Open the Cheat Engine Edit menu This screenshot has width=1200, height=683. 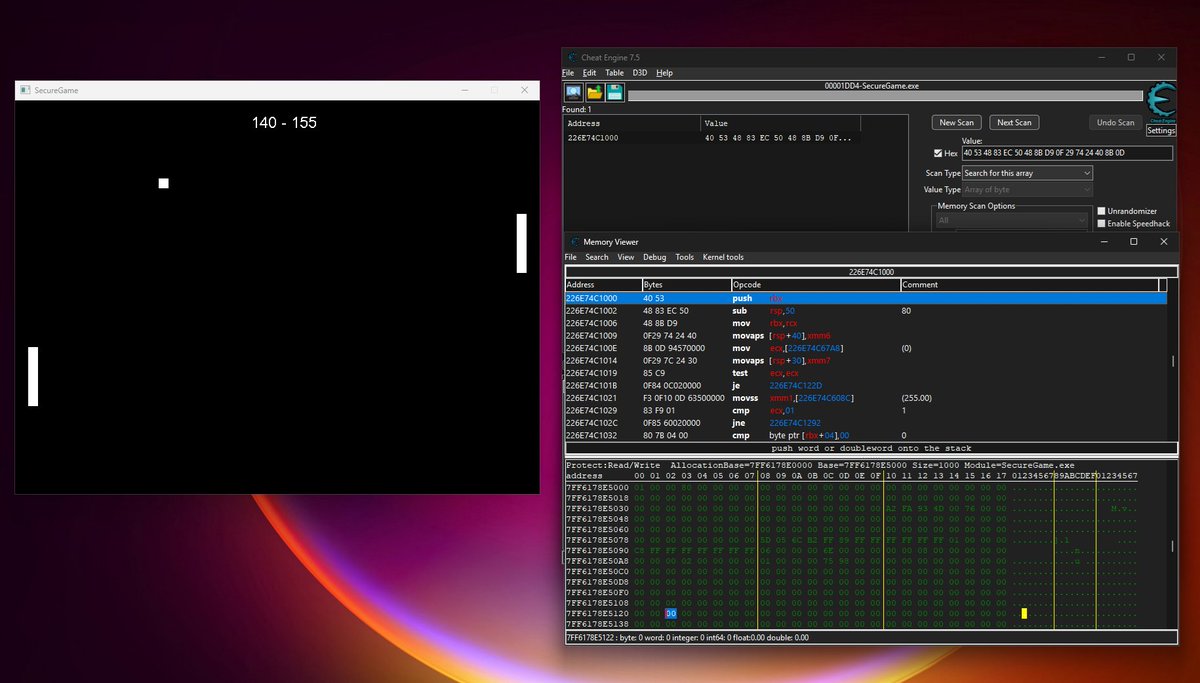[x=589, y=73]
